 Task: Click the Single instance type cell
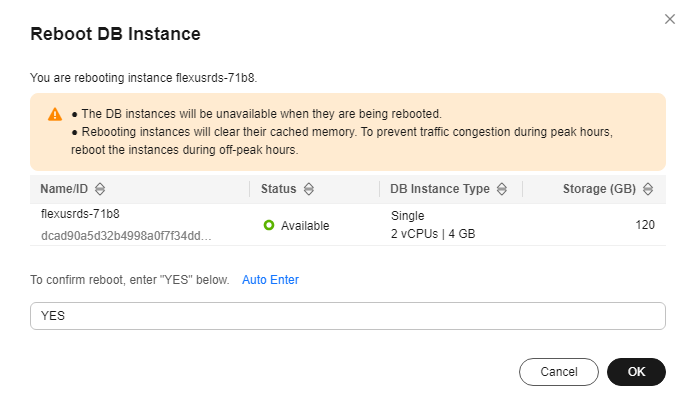click(x=408, y=215)
